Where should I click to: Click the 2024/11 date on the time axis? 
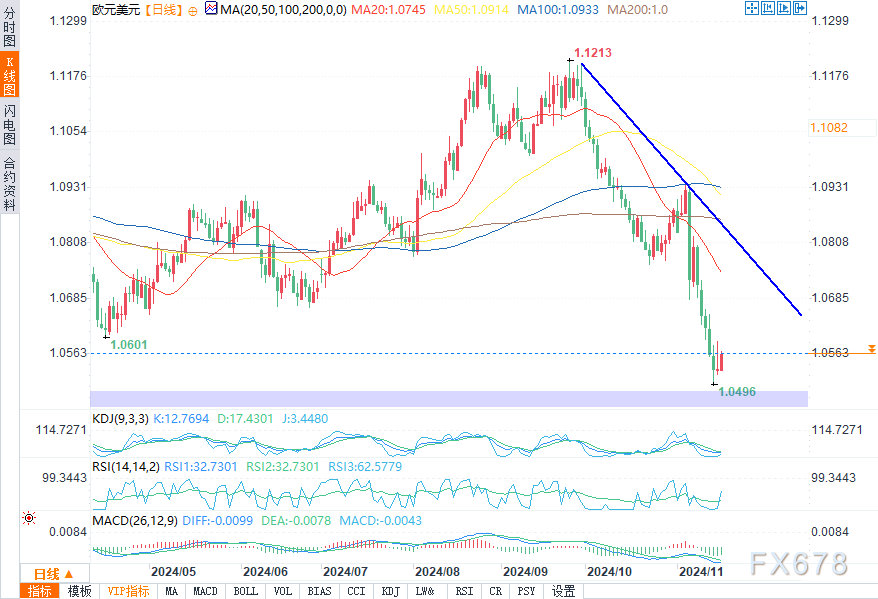click(701, 572)
